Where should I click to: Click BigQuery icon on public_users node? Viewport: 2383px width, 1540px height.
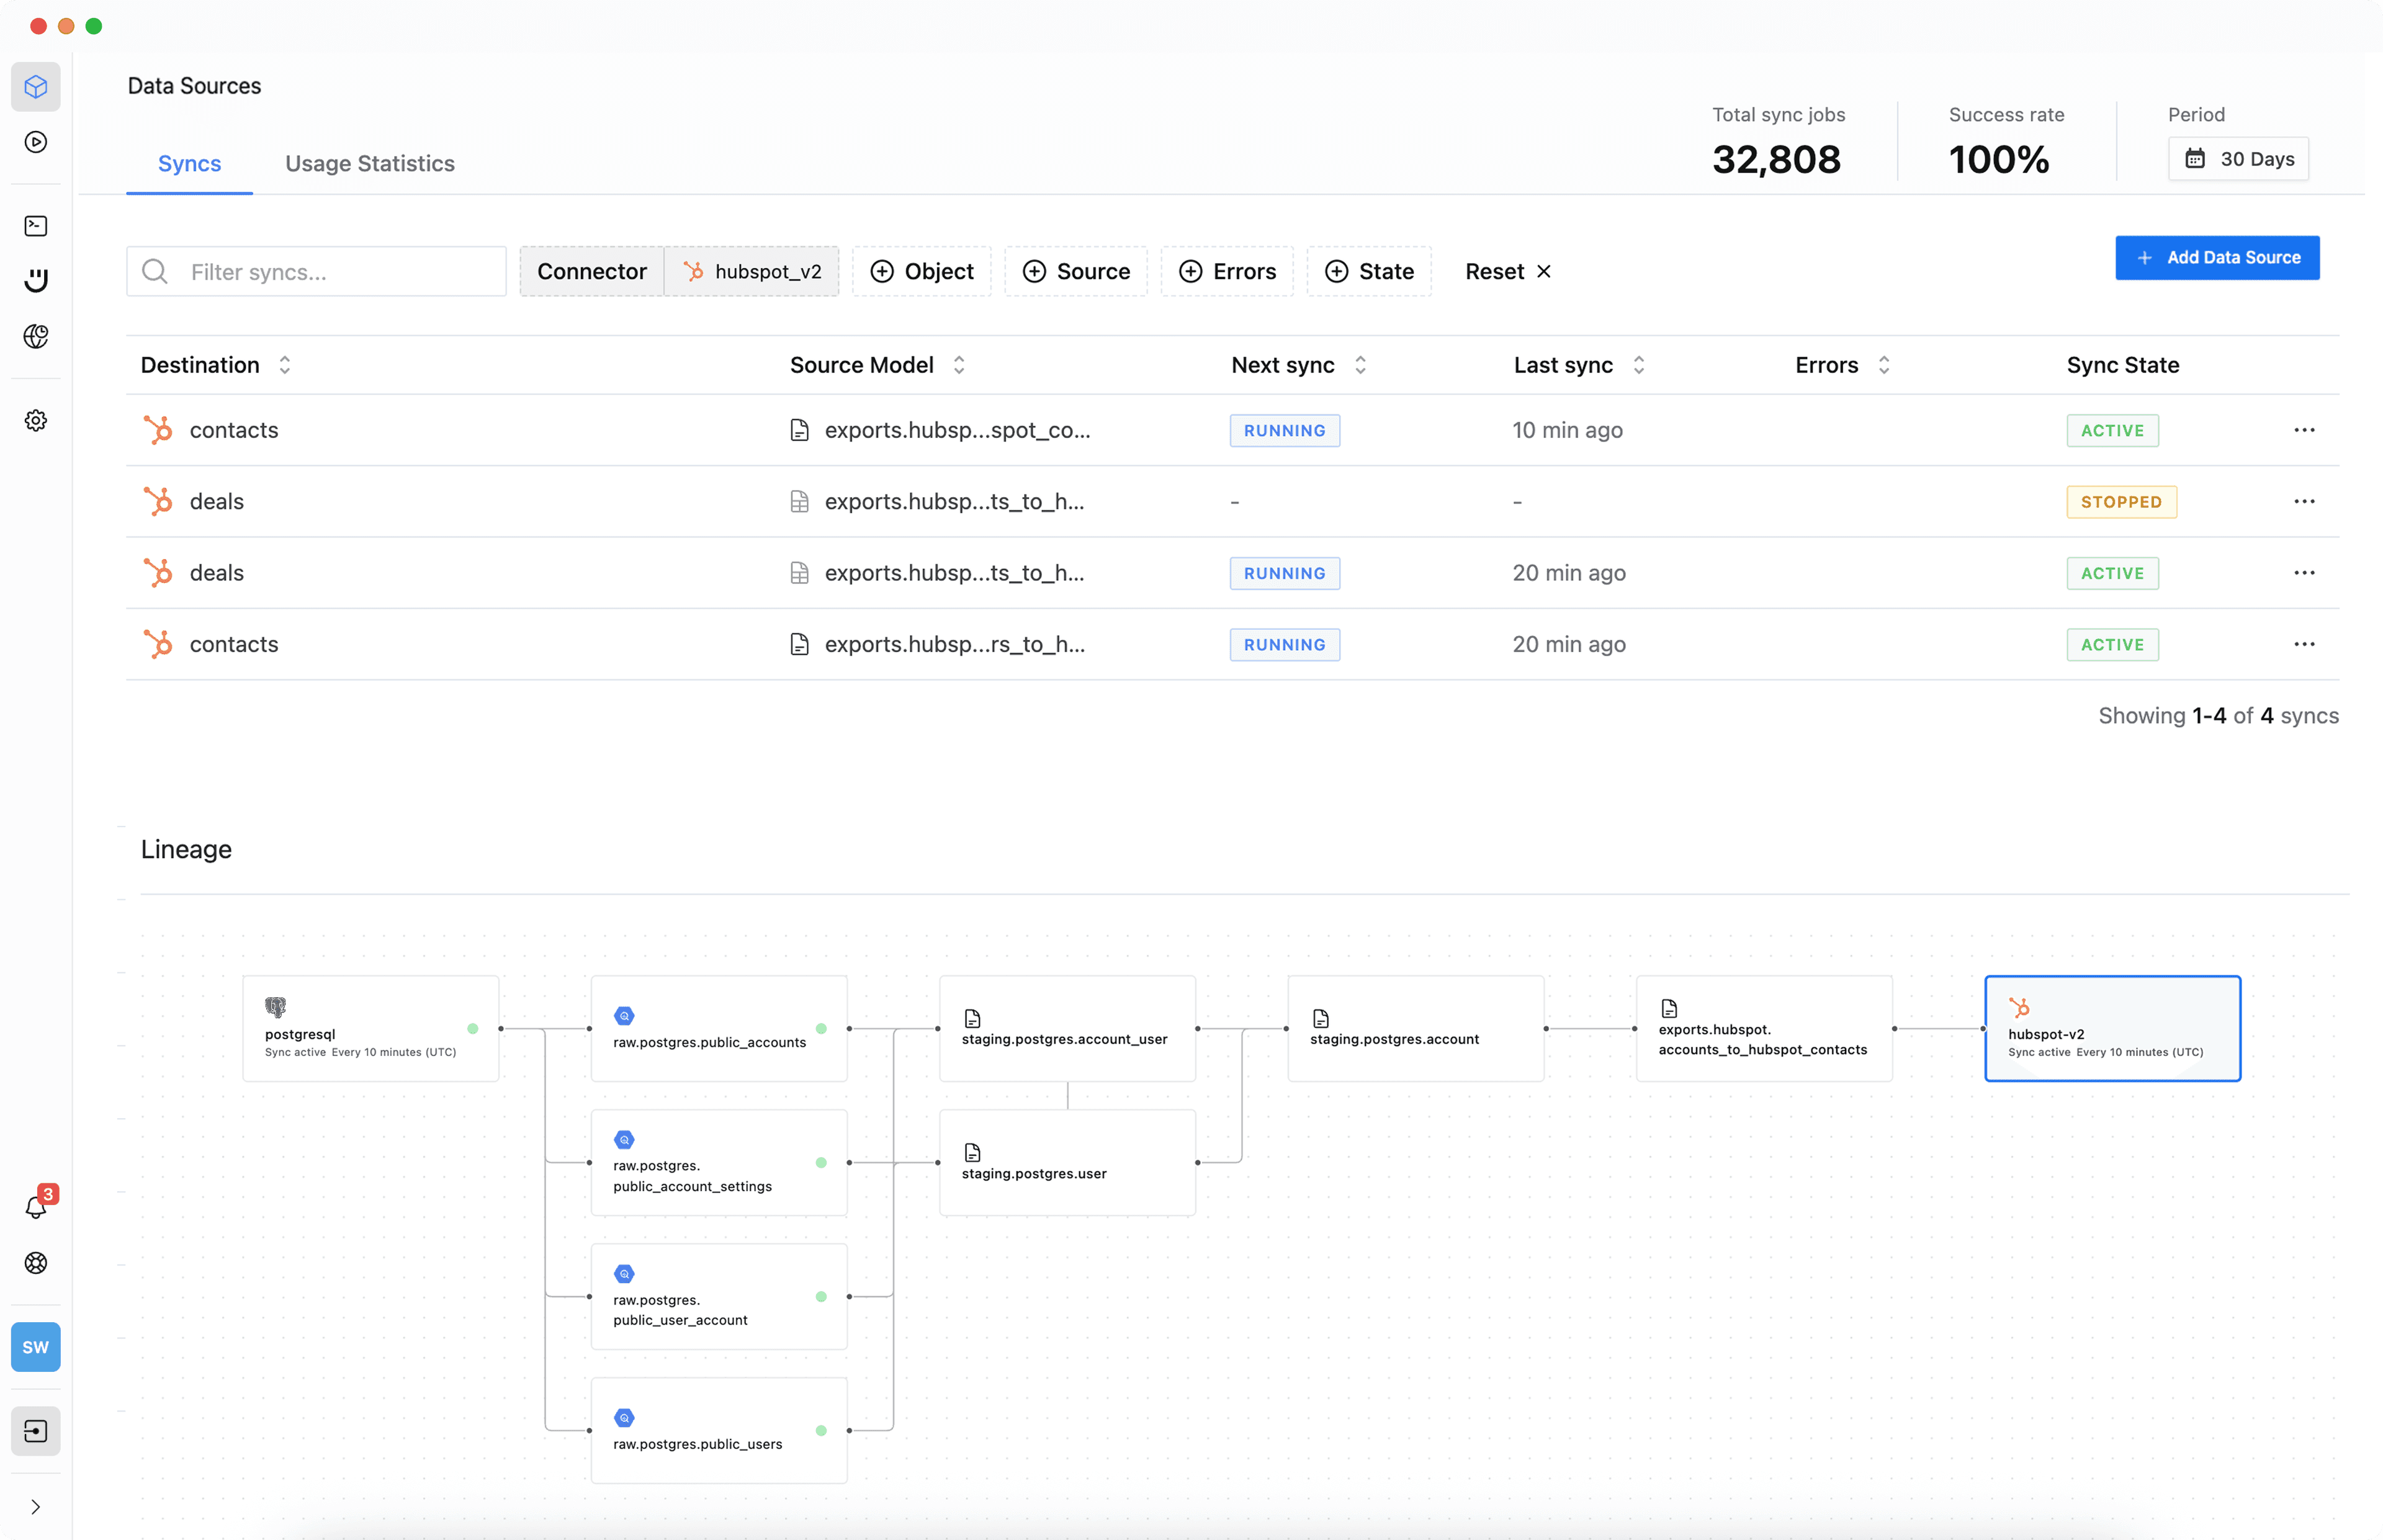[x=624, y=1418]
